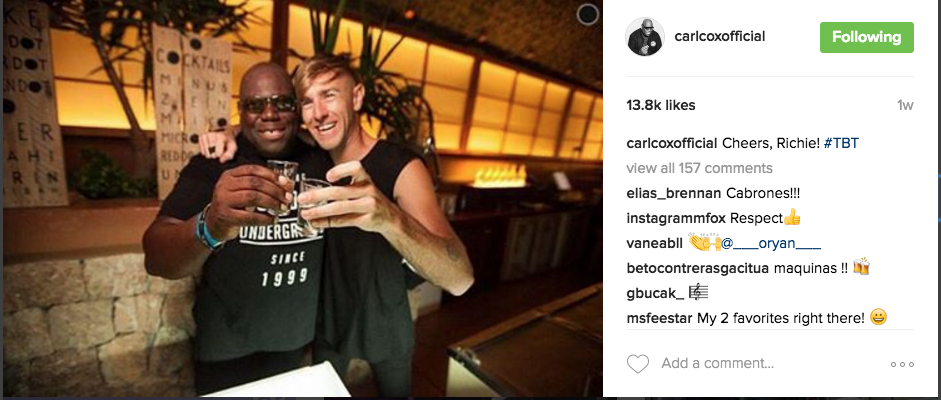
Task: Open the @___oryan___ mention link
Action: (x=770, y=243)
